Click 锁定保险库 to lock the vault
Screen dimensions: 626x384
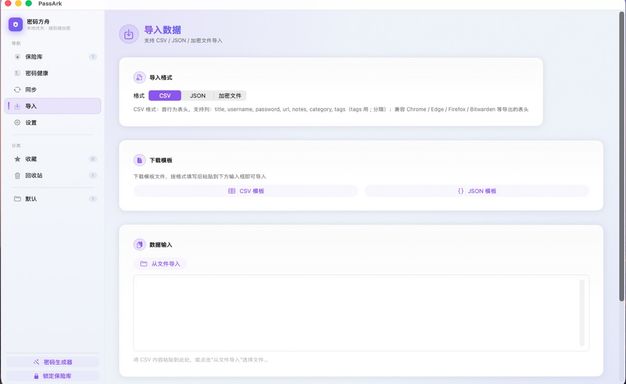53,376
